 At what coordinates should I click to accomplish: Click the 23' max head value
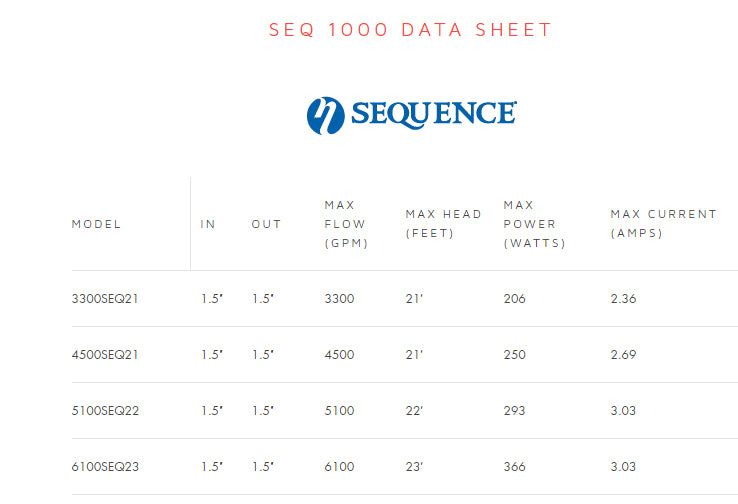click(415, 467)
